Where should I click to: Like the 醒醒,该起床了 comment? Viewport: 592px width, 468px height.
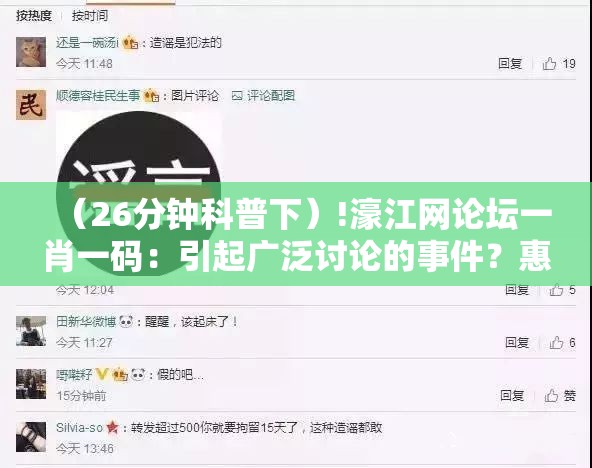point(557,343)
